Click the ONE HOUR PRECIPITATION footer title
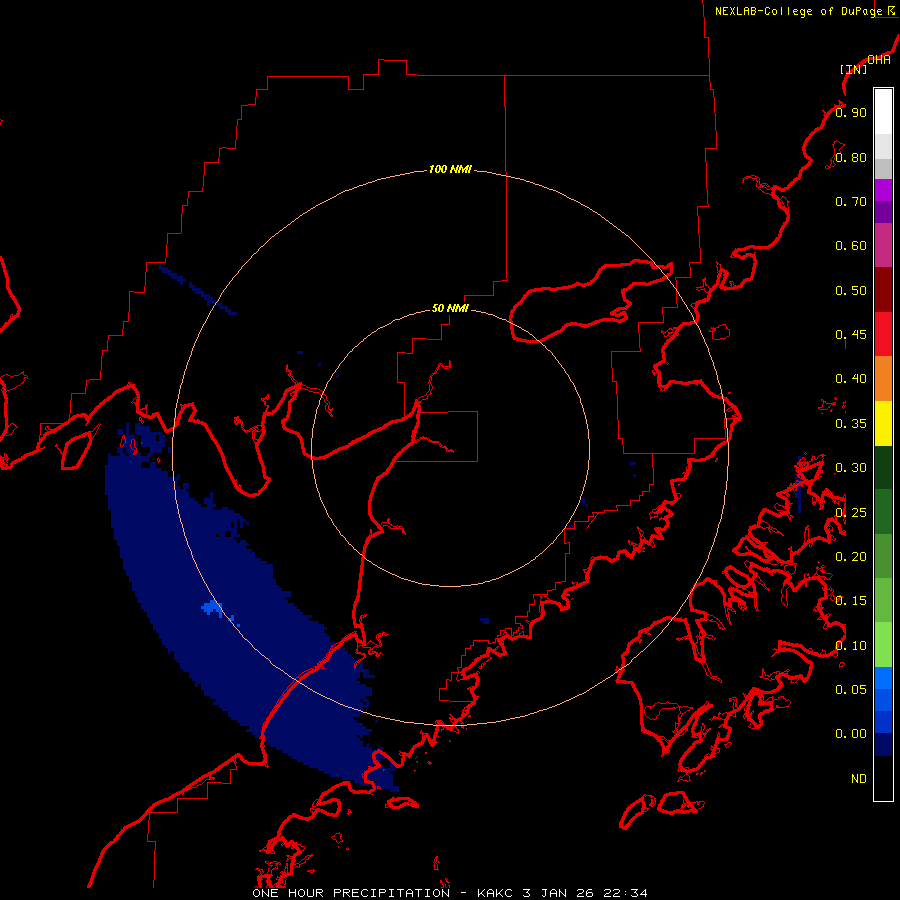900x900 pixels. (351, 893)
